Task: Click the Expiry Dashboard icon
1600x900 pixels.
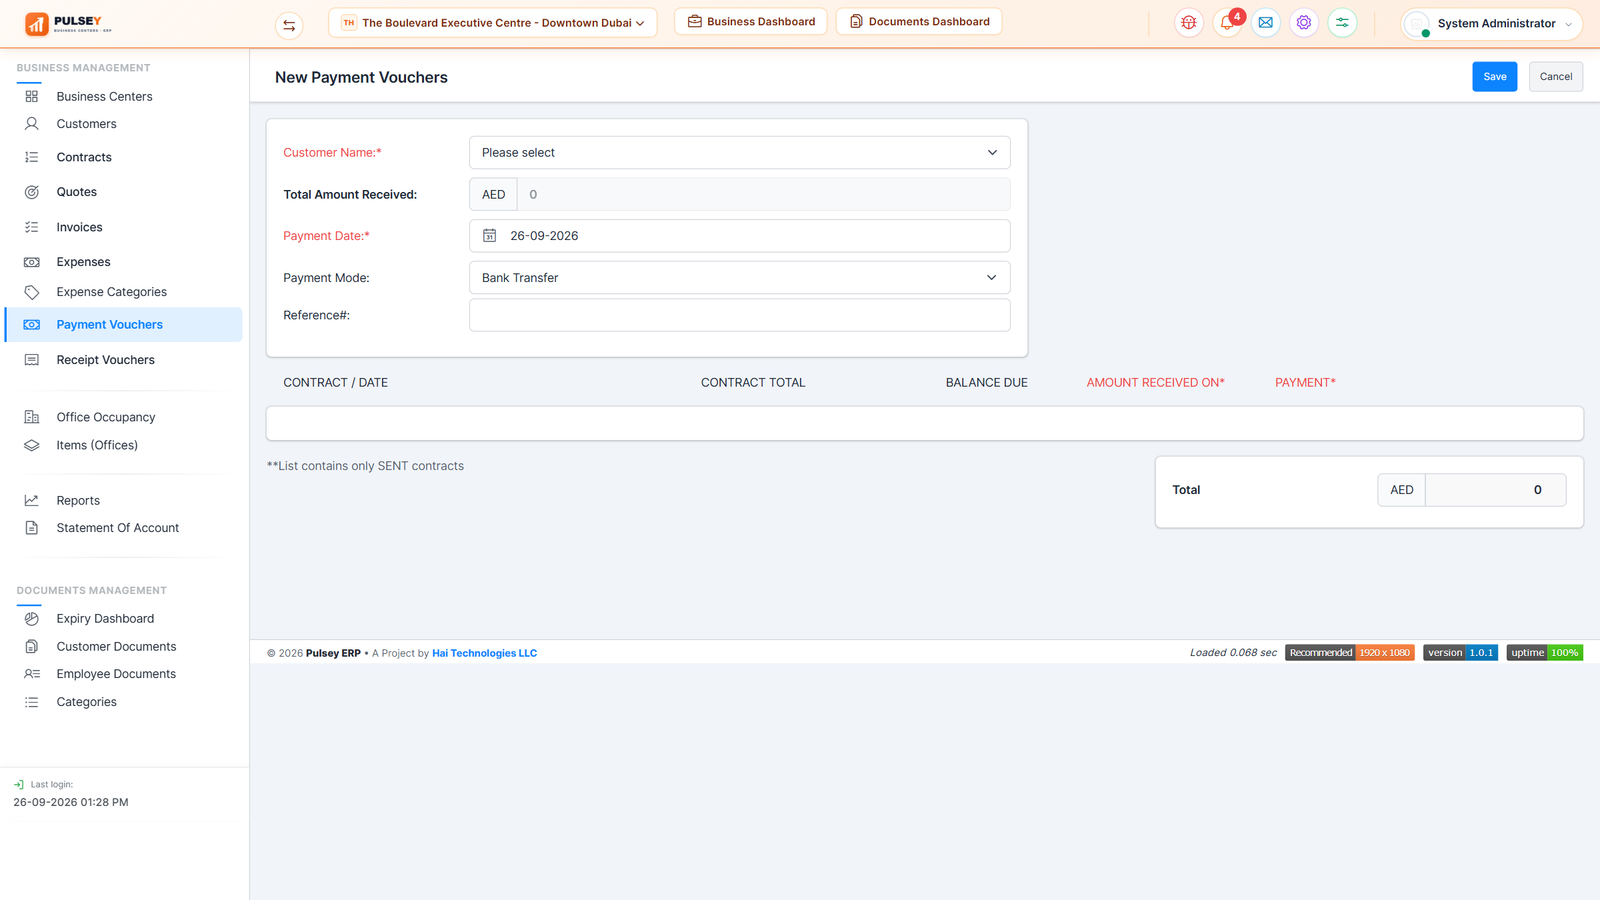Action: click(32, 619)
